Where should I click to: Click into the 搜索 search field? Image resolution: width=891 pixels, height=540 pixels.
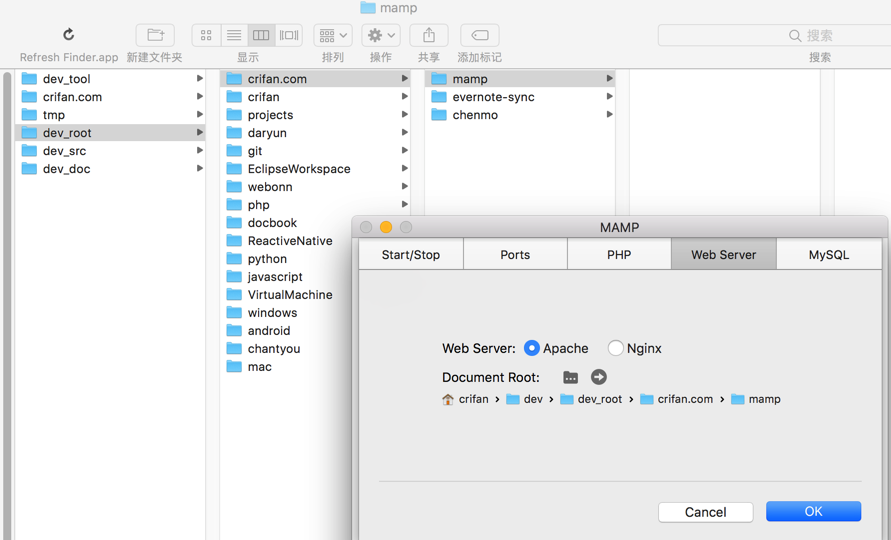click(x=774, y=35)
